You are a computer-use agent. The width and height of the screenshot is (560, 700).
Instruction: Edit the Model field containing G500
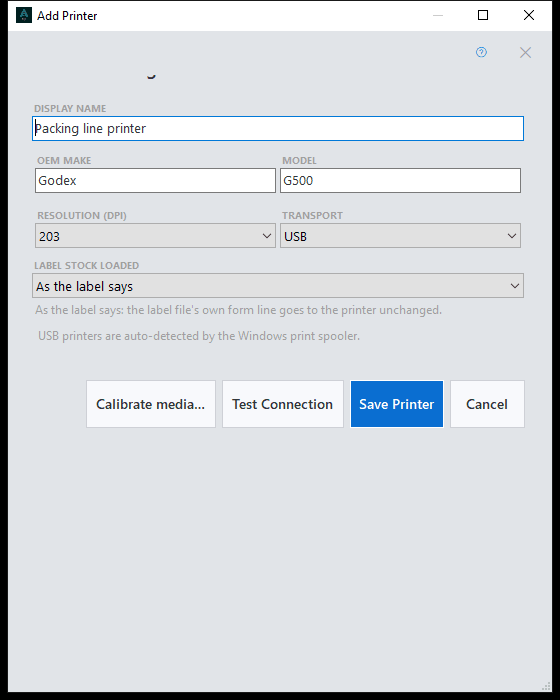coord(400,180)
